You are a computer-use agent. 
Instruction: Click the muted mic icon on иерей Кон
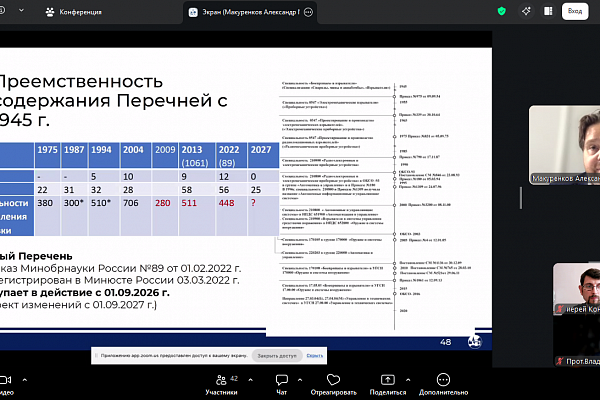tap(560, 309)
